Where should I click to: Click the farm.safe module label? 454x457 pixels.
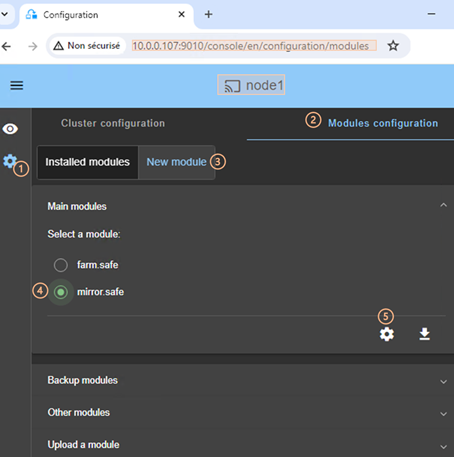point(98,265)
